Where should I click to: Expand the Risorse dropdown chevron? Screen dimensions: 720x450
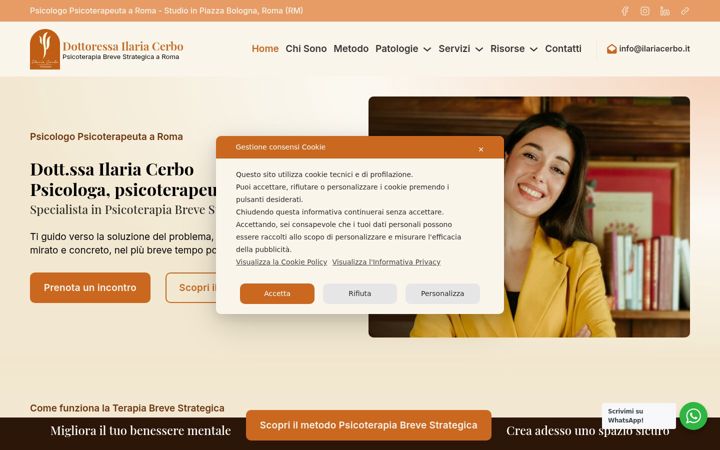pyautogui.click(x=533, y=49)
